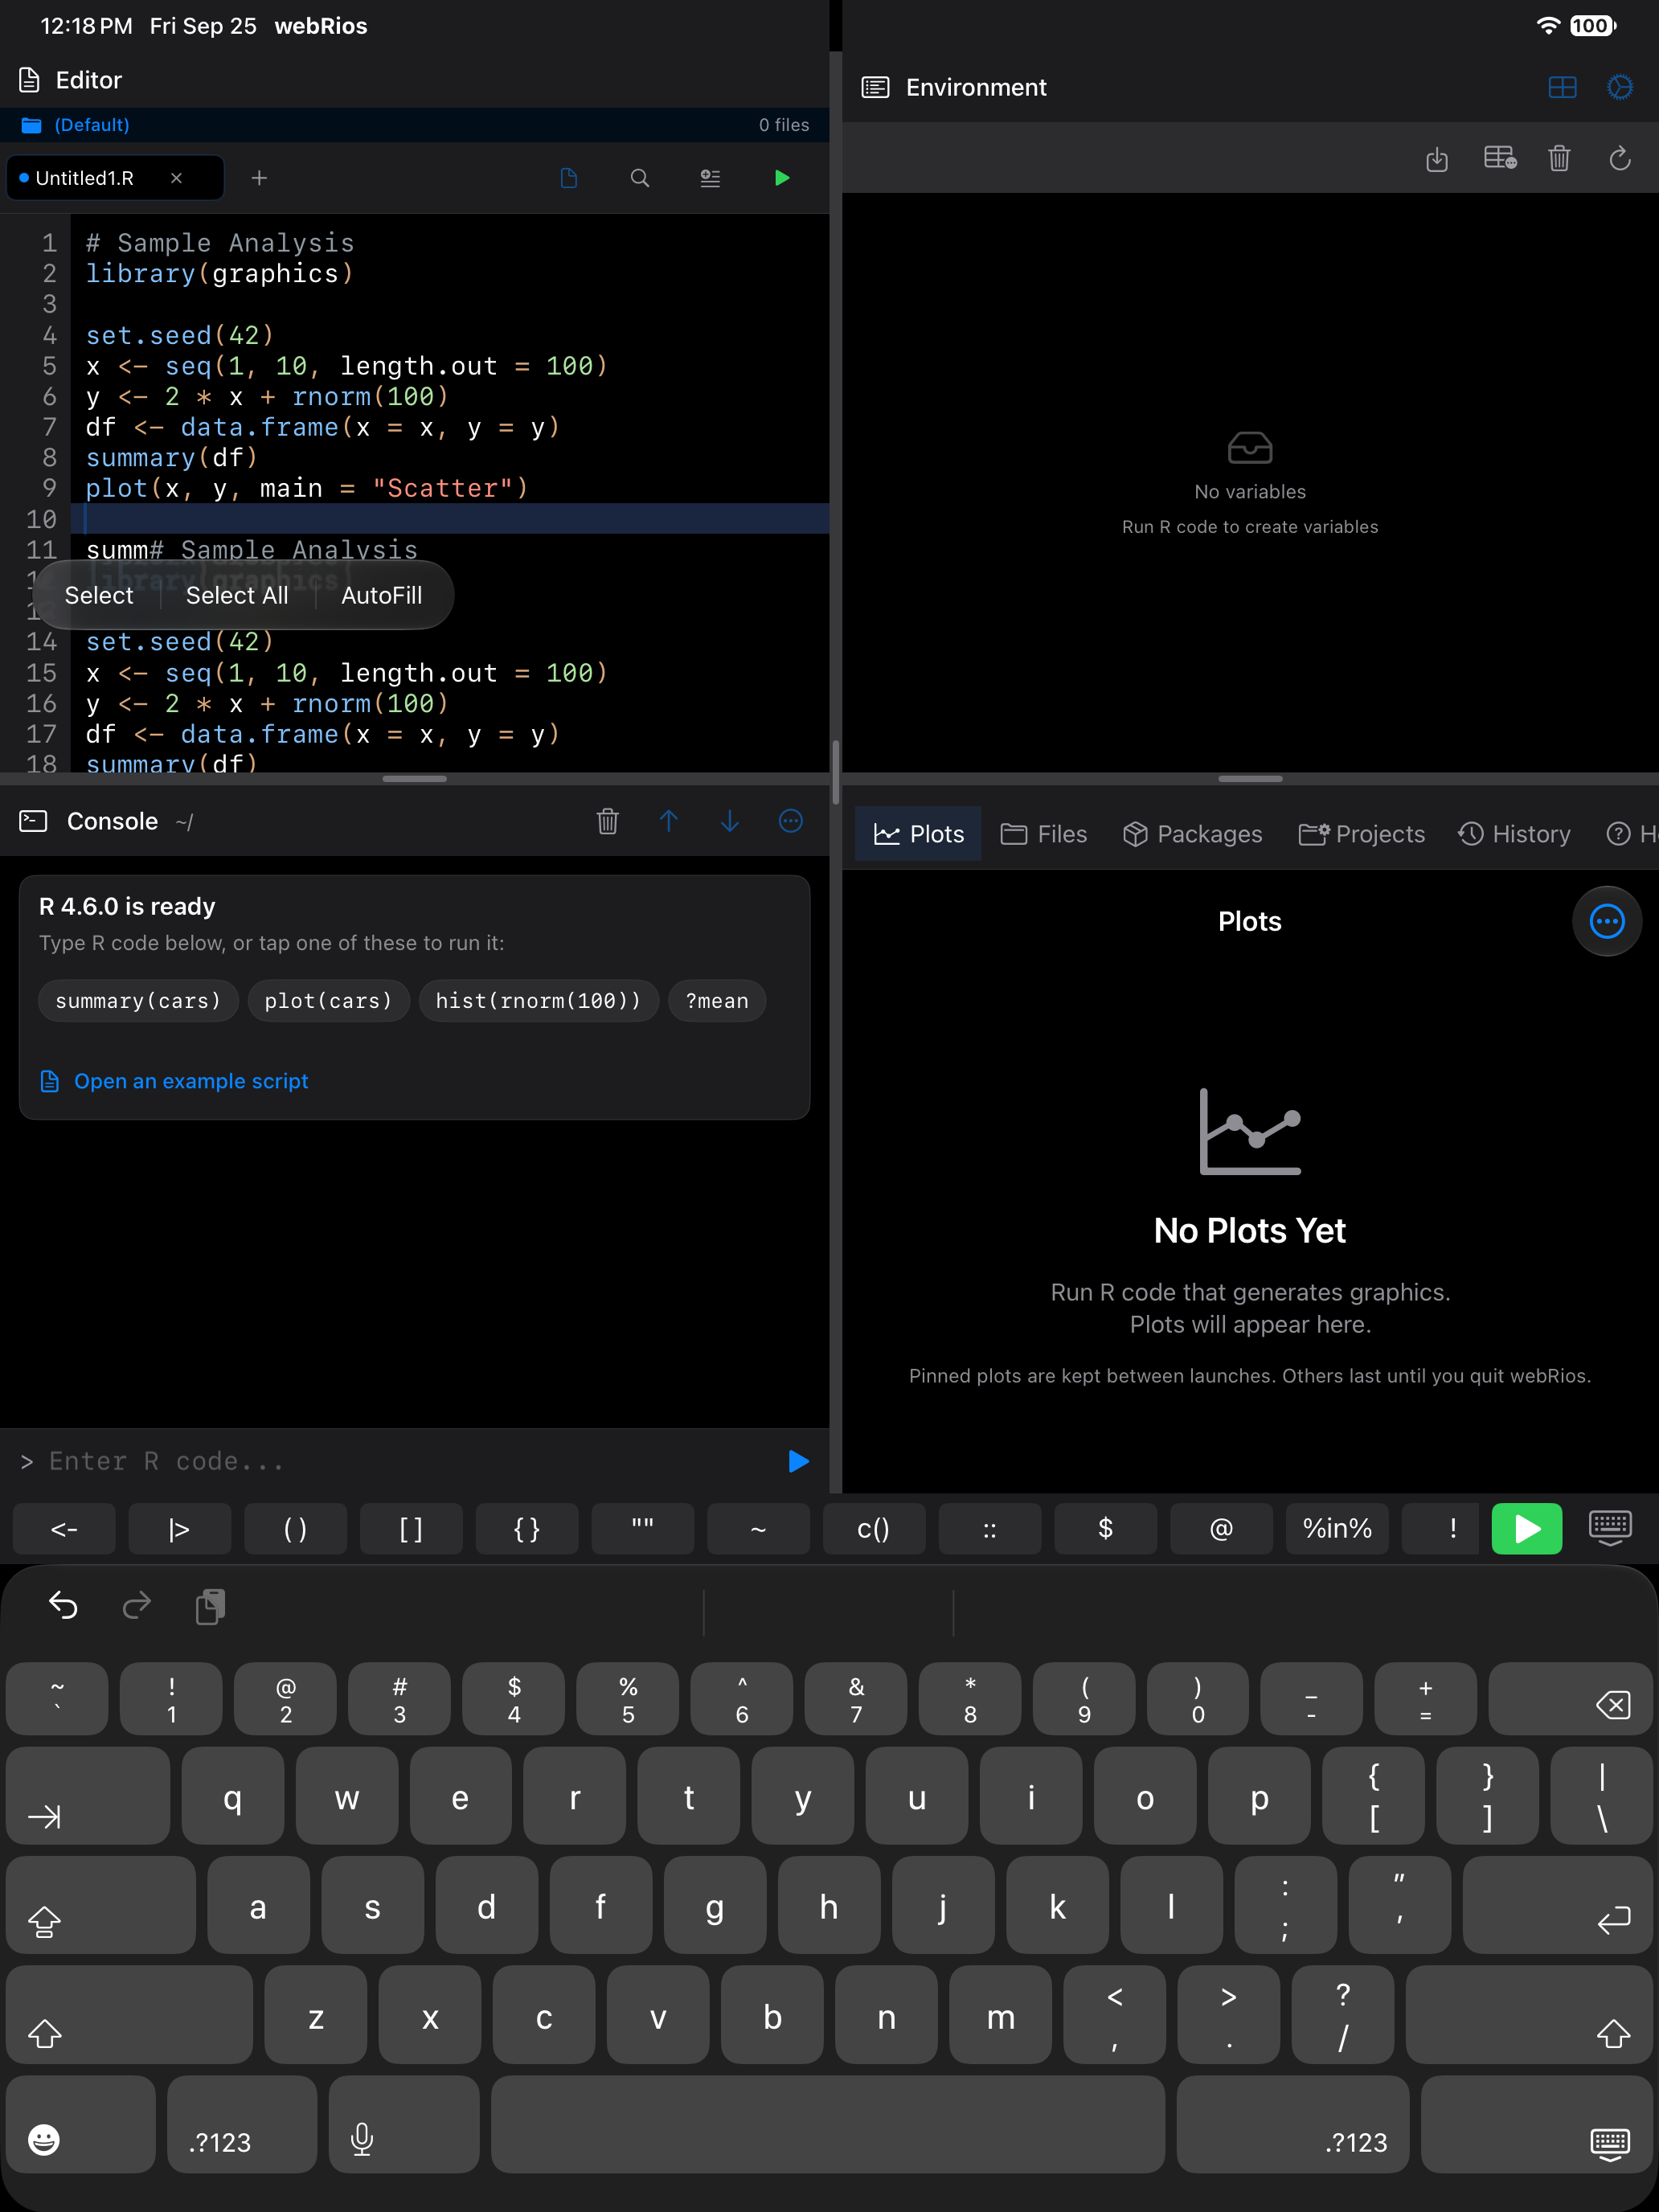Switch to the Projects tab
1659x2212 pixels.
click(1361, 834)
